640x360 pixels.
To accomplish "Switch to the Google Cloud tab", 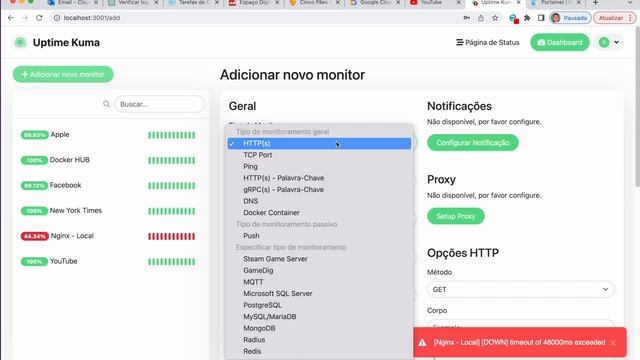I will point(376,3).
